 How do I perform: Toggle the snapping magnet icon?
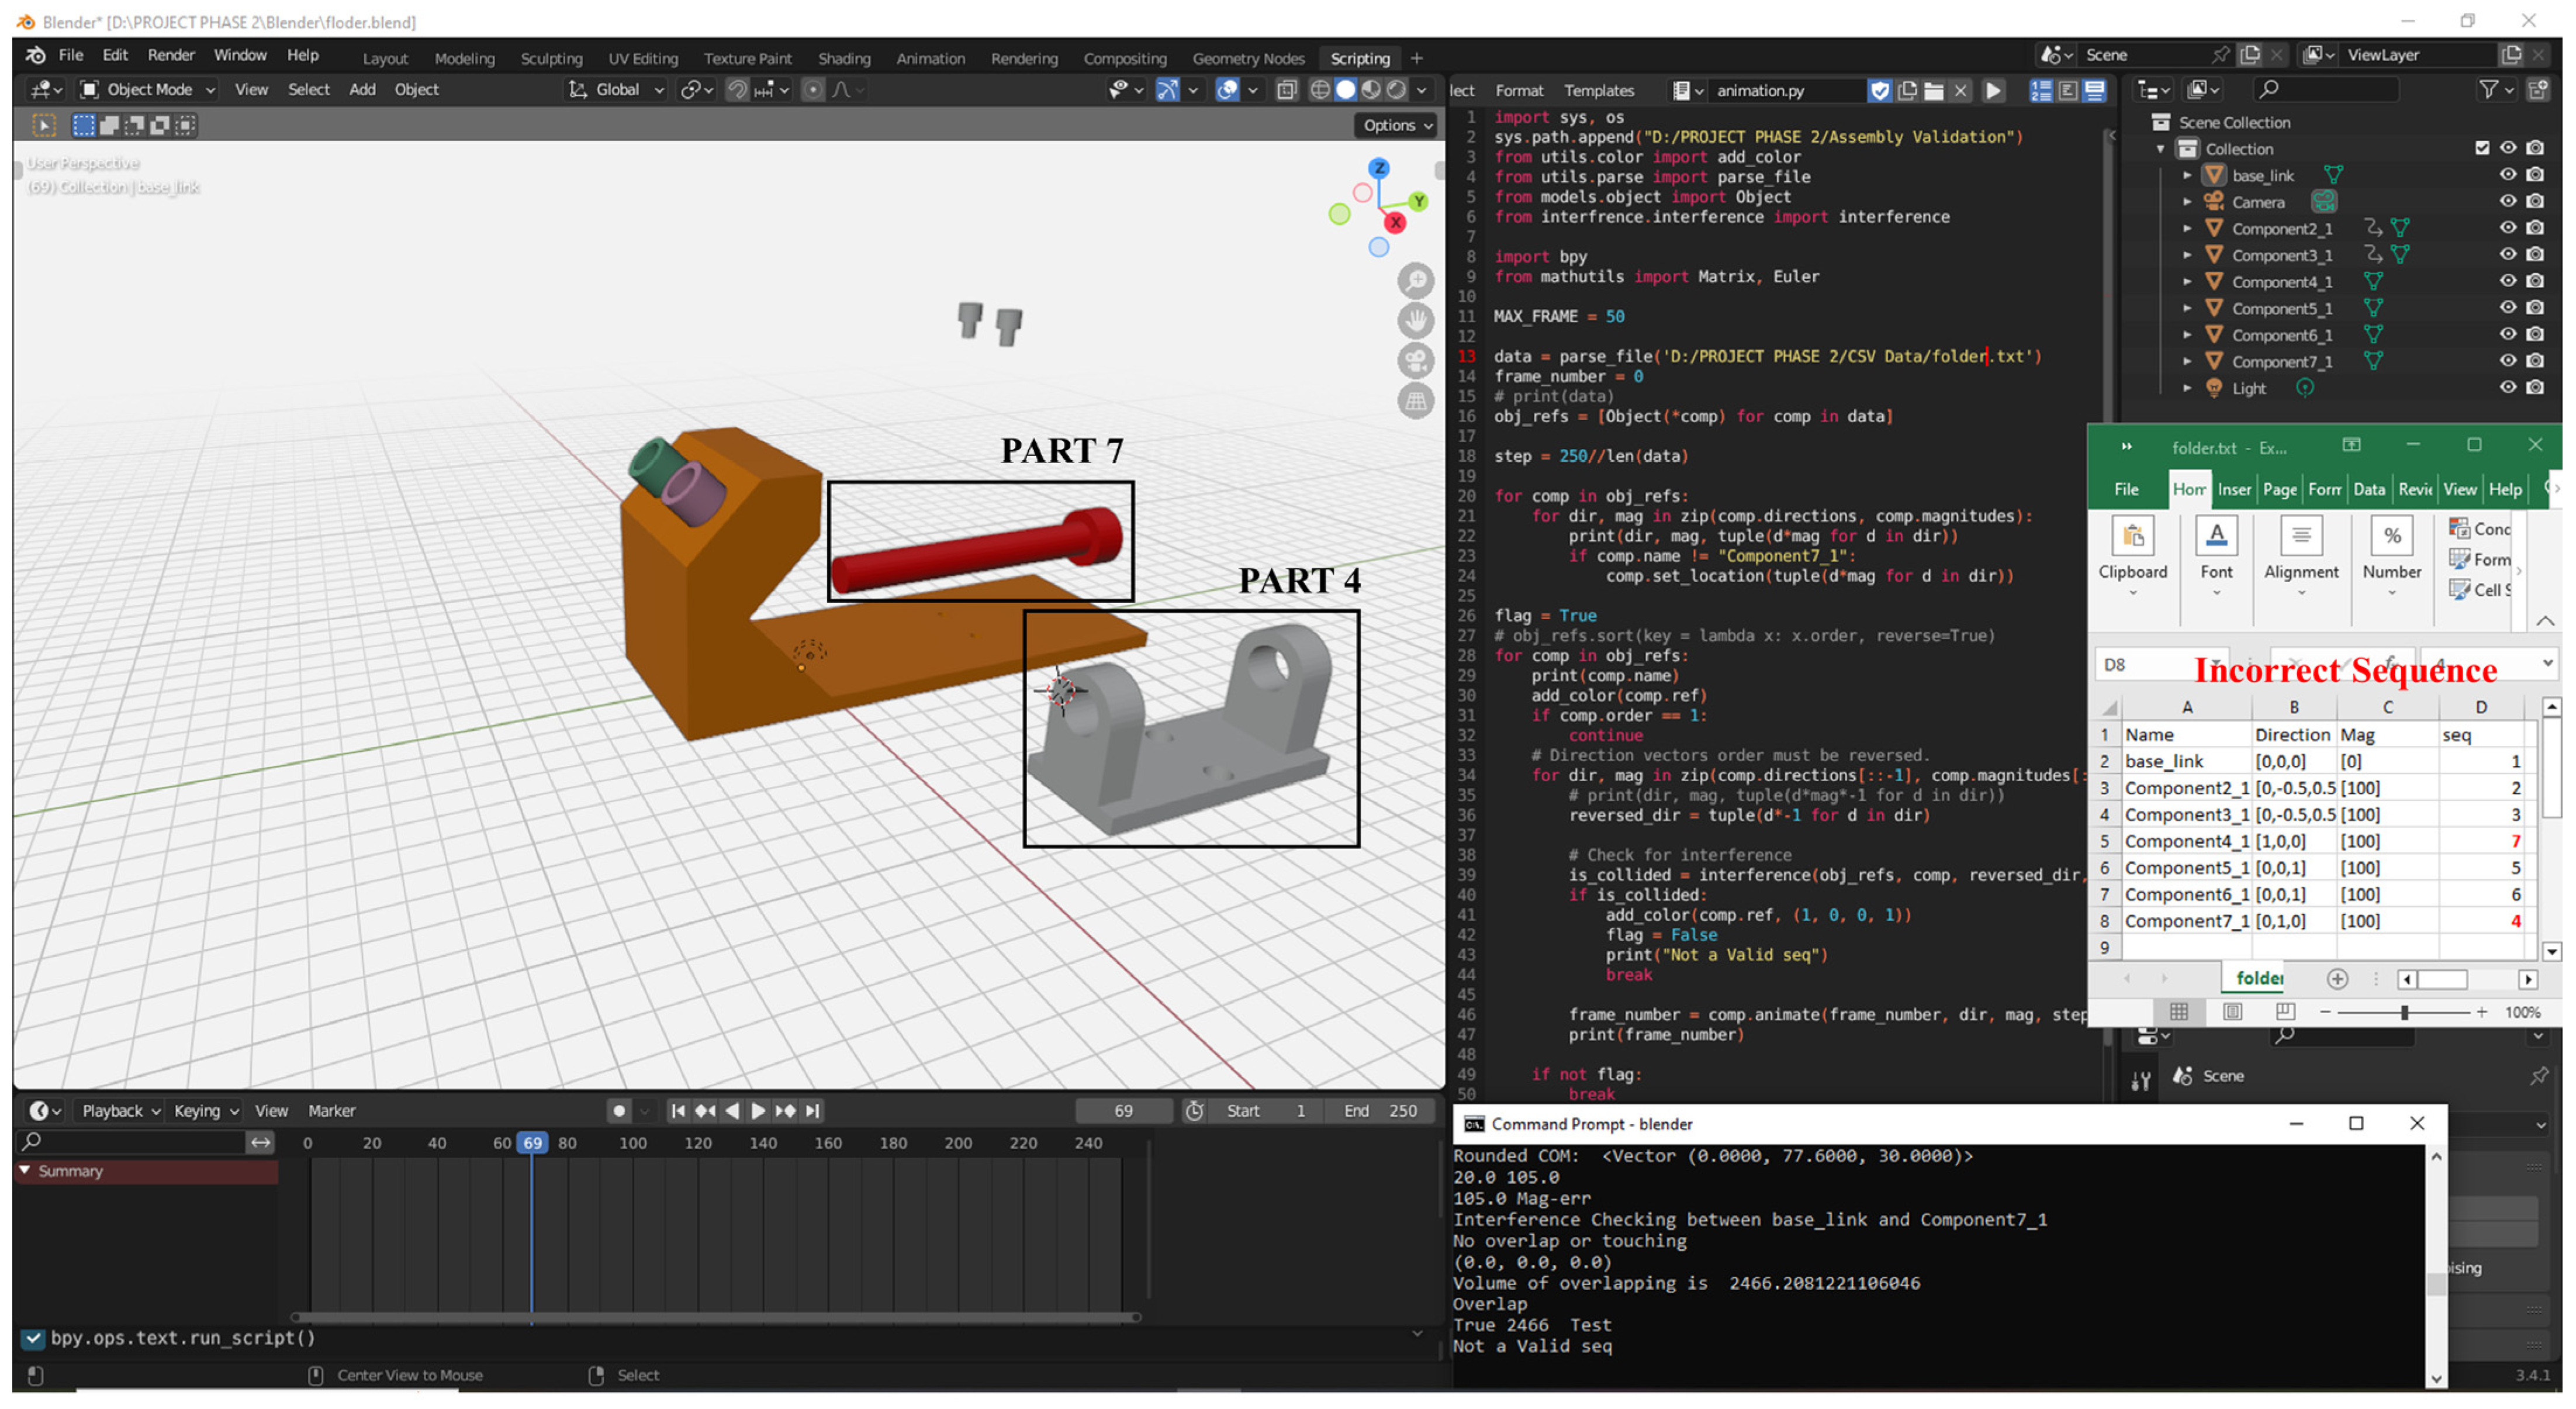pos(737,90)
